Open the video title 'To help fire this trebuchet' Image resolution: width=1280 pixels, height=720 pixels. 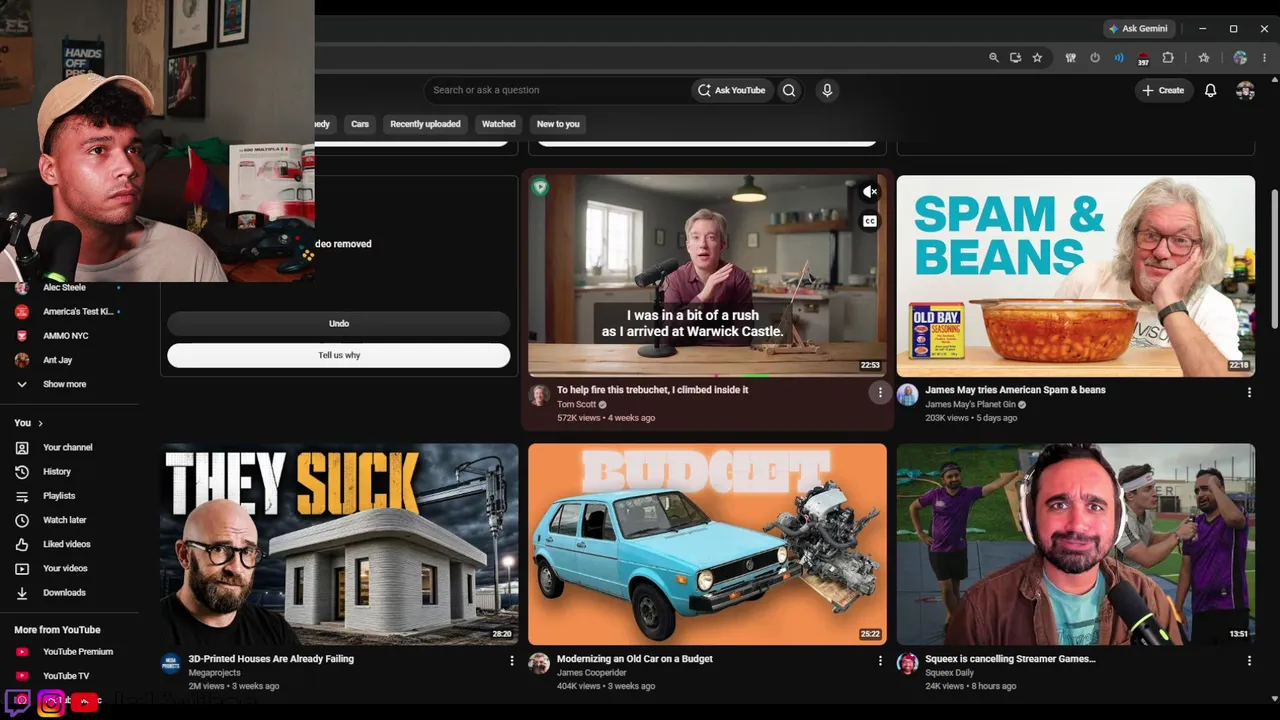(652, 390)
